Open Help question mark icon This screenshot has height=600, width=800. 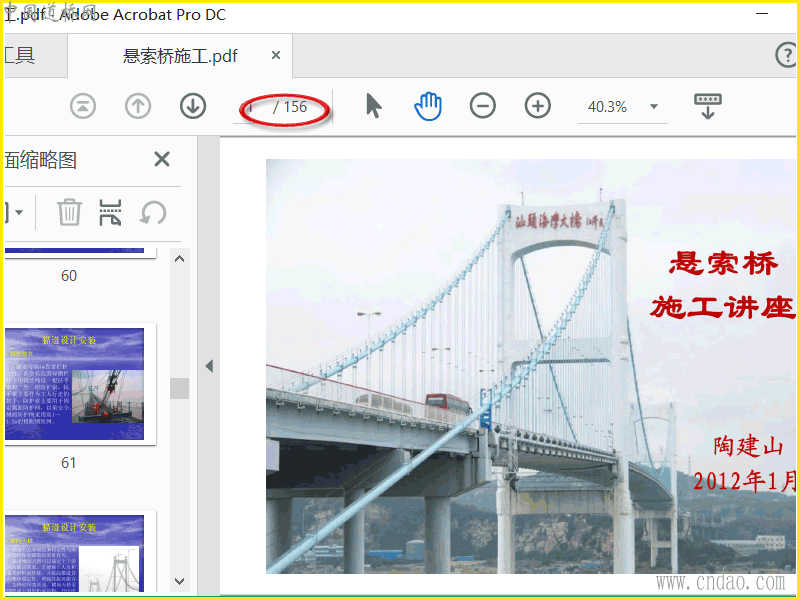pos(786,55)
